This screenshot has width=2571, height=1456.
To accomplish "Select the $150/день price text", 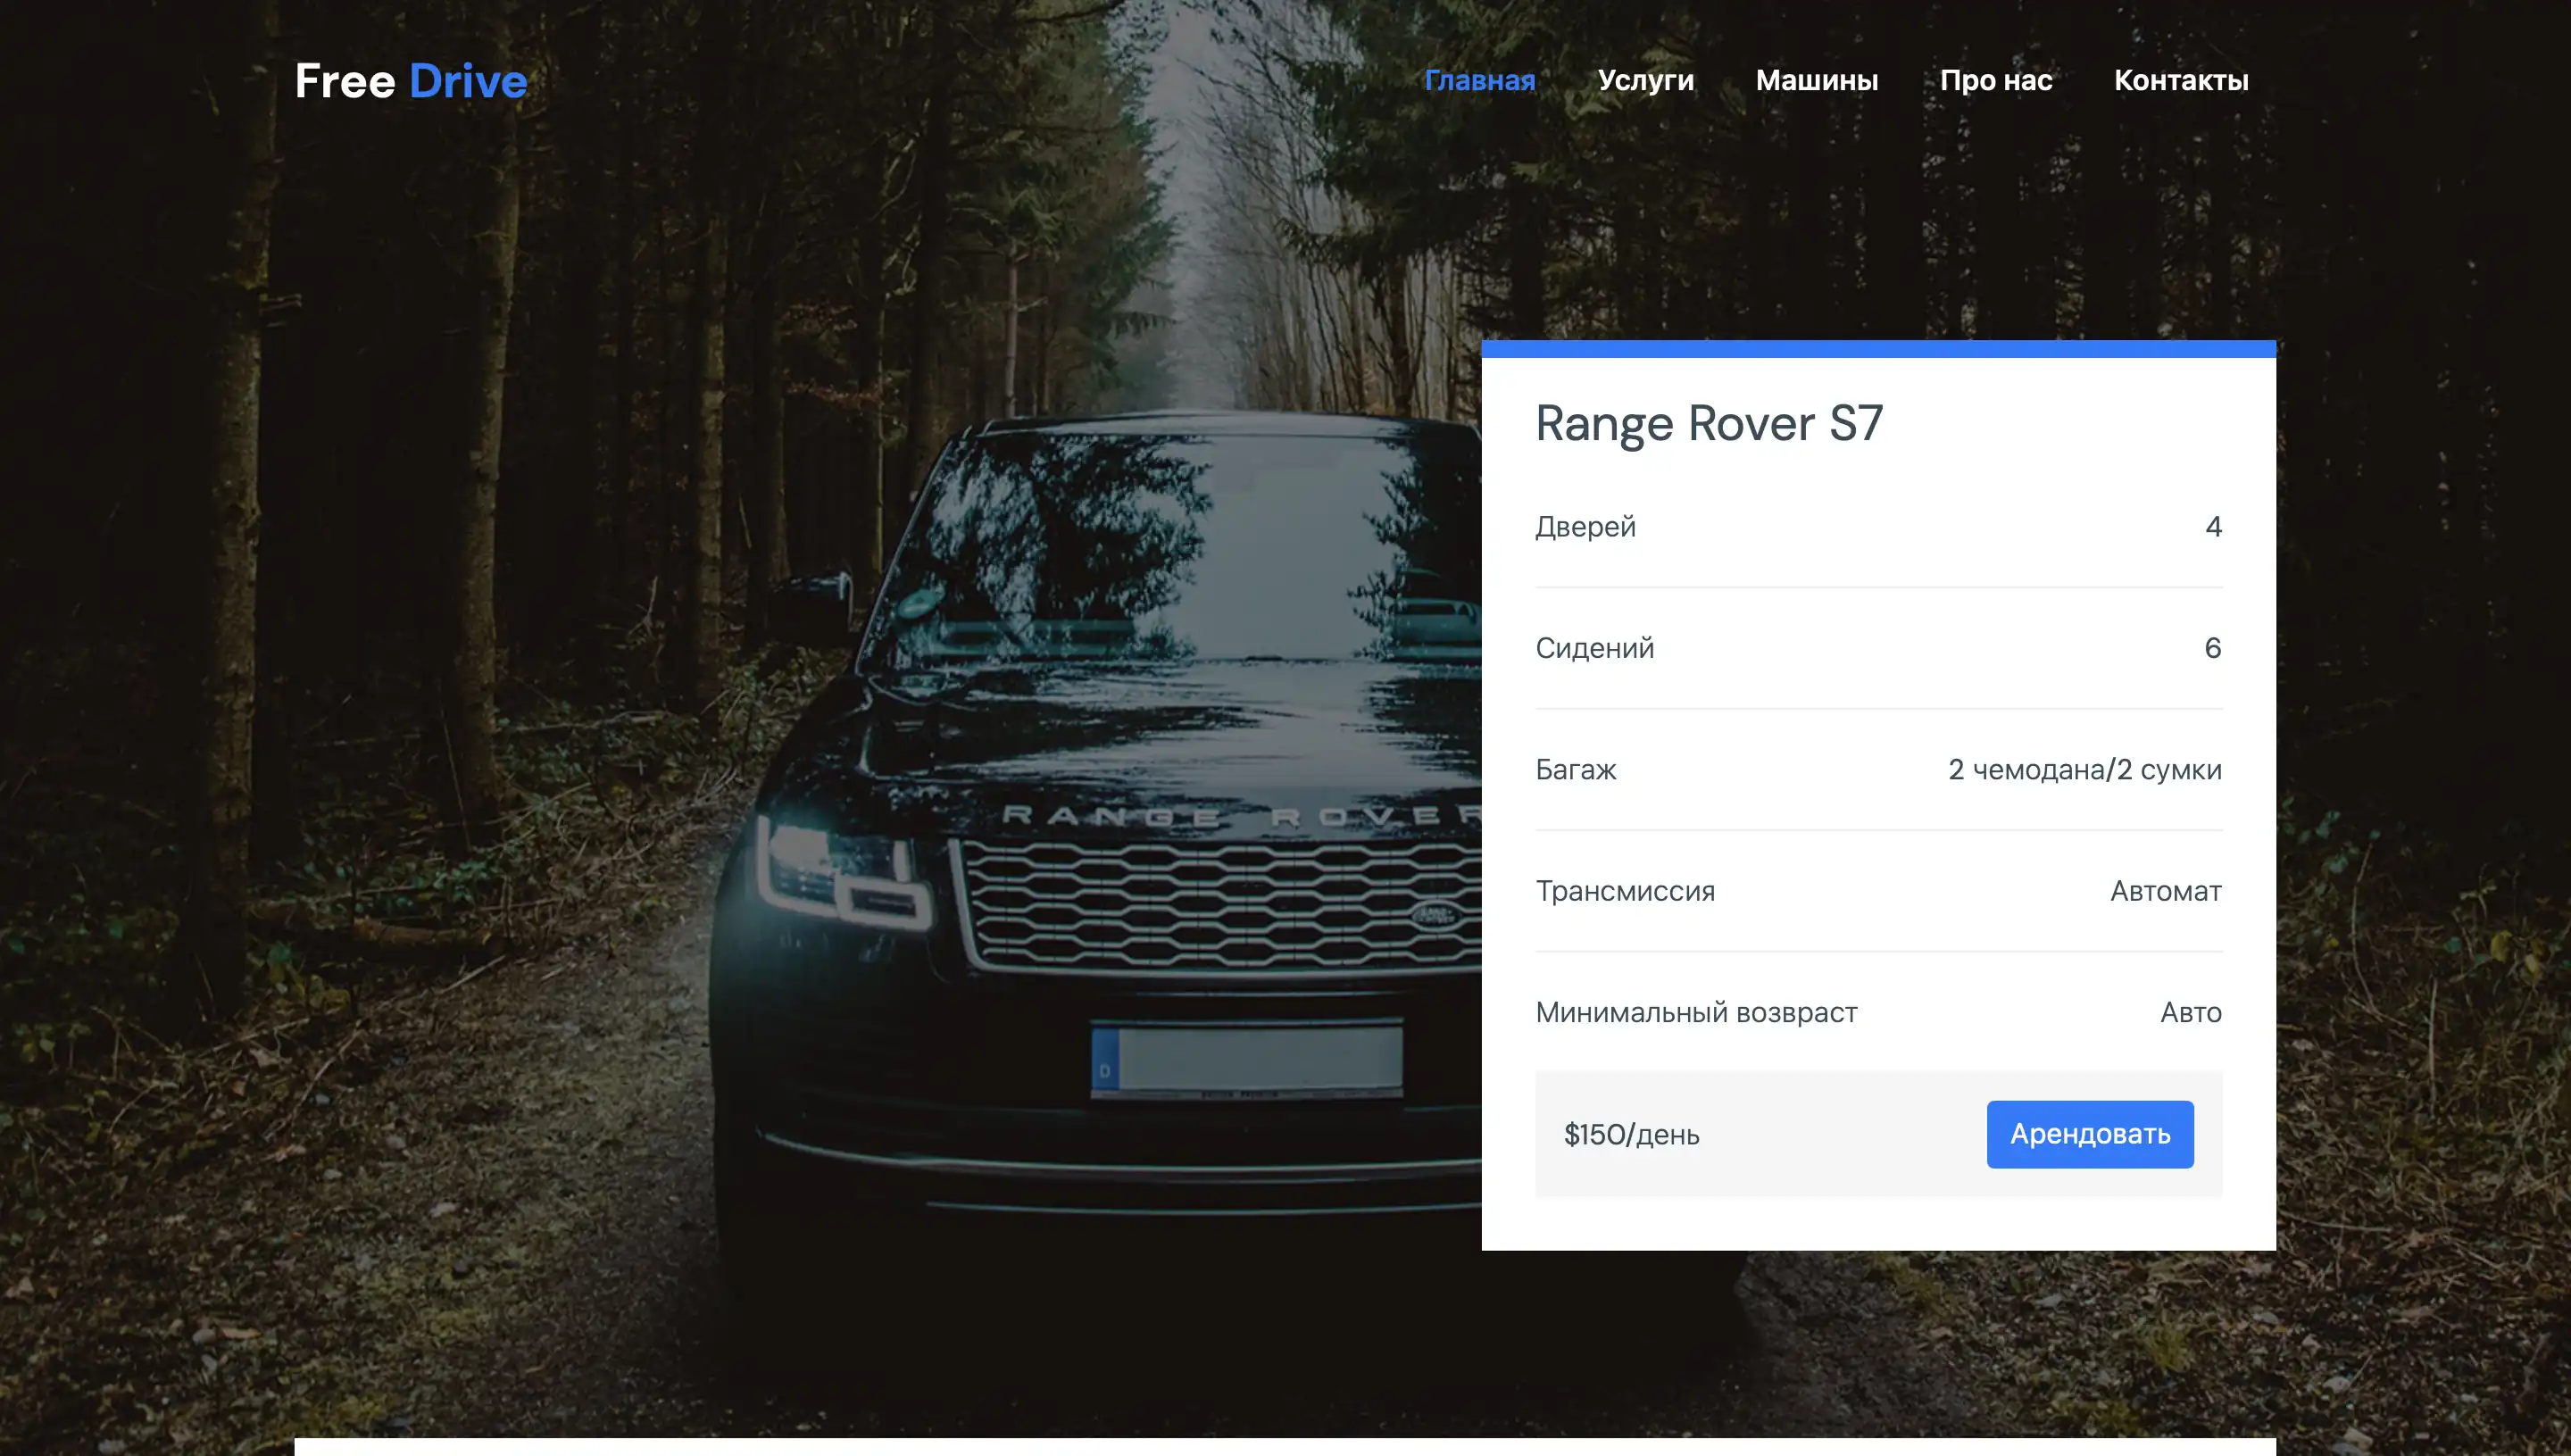I will click(1631, 1135).
